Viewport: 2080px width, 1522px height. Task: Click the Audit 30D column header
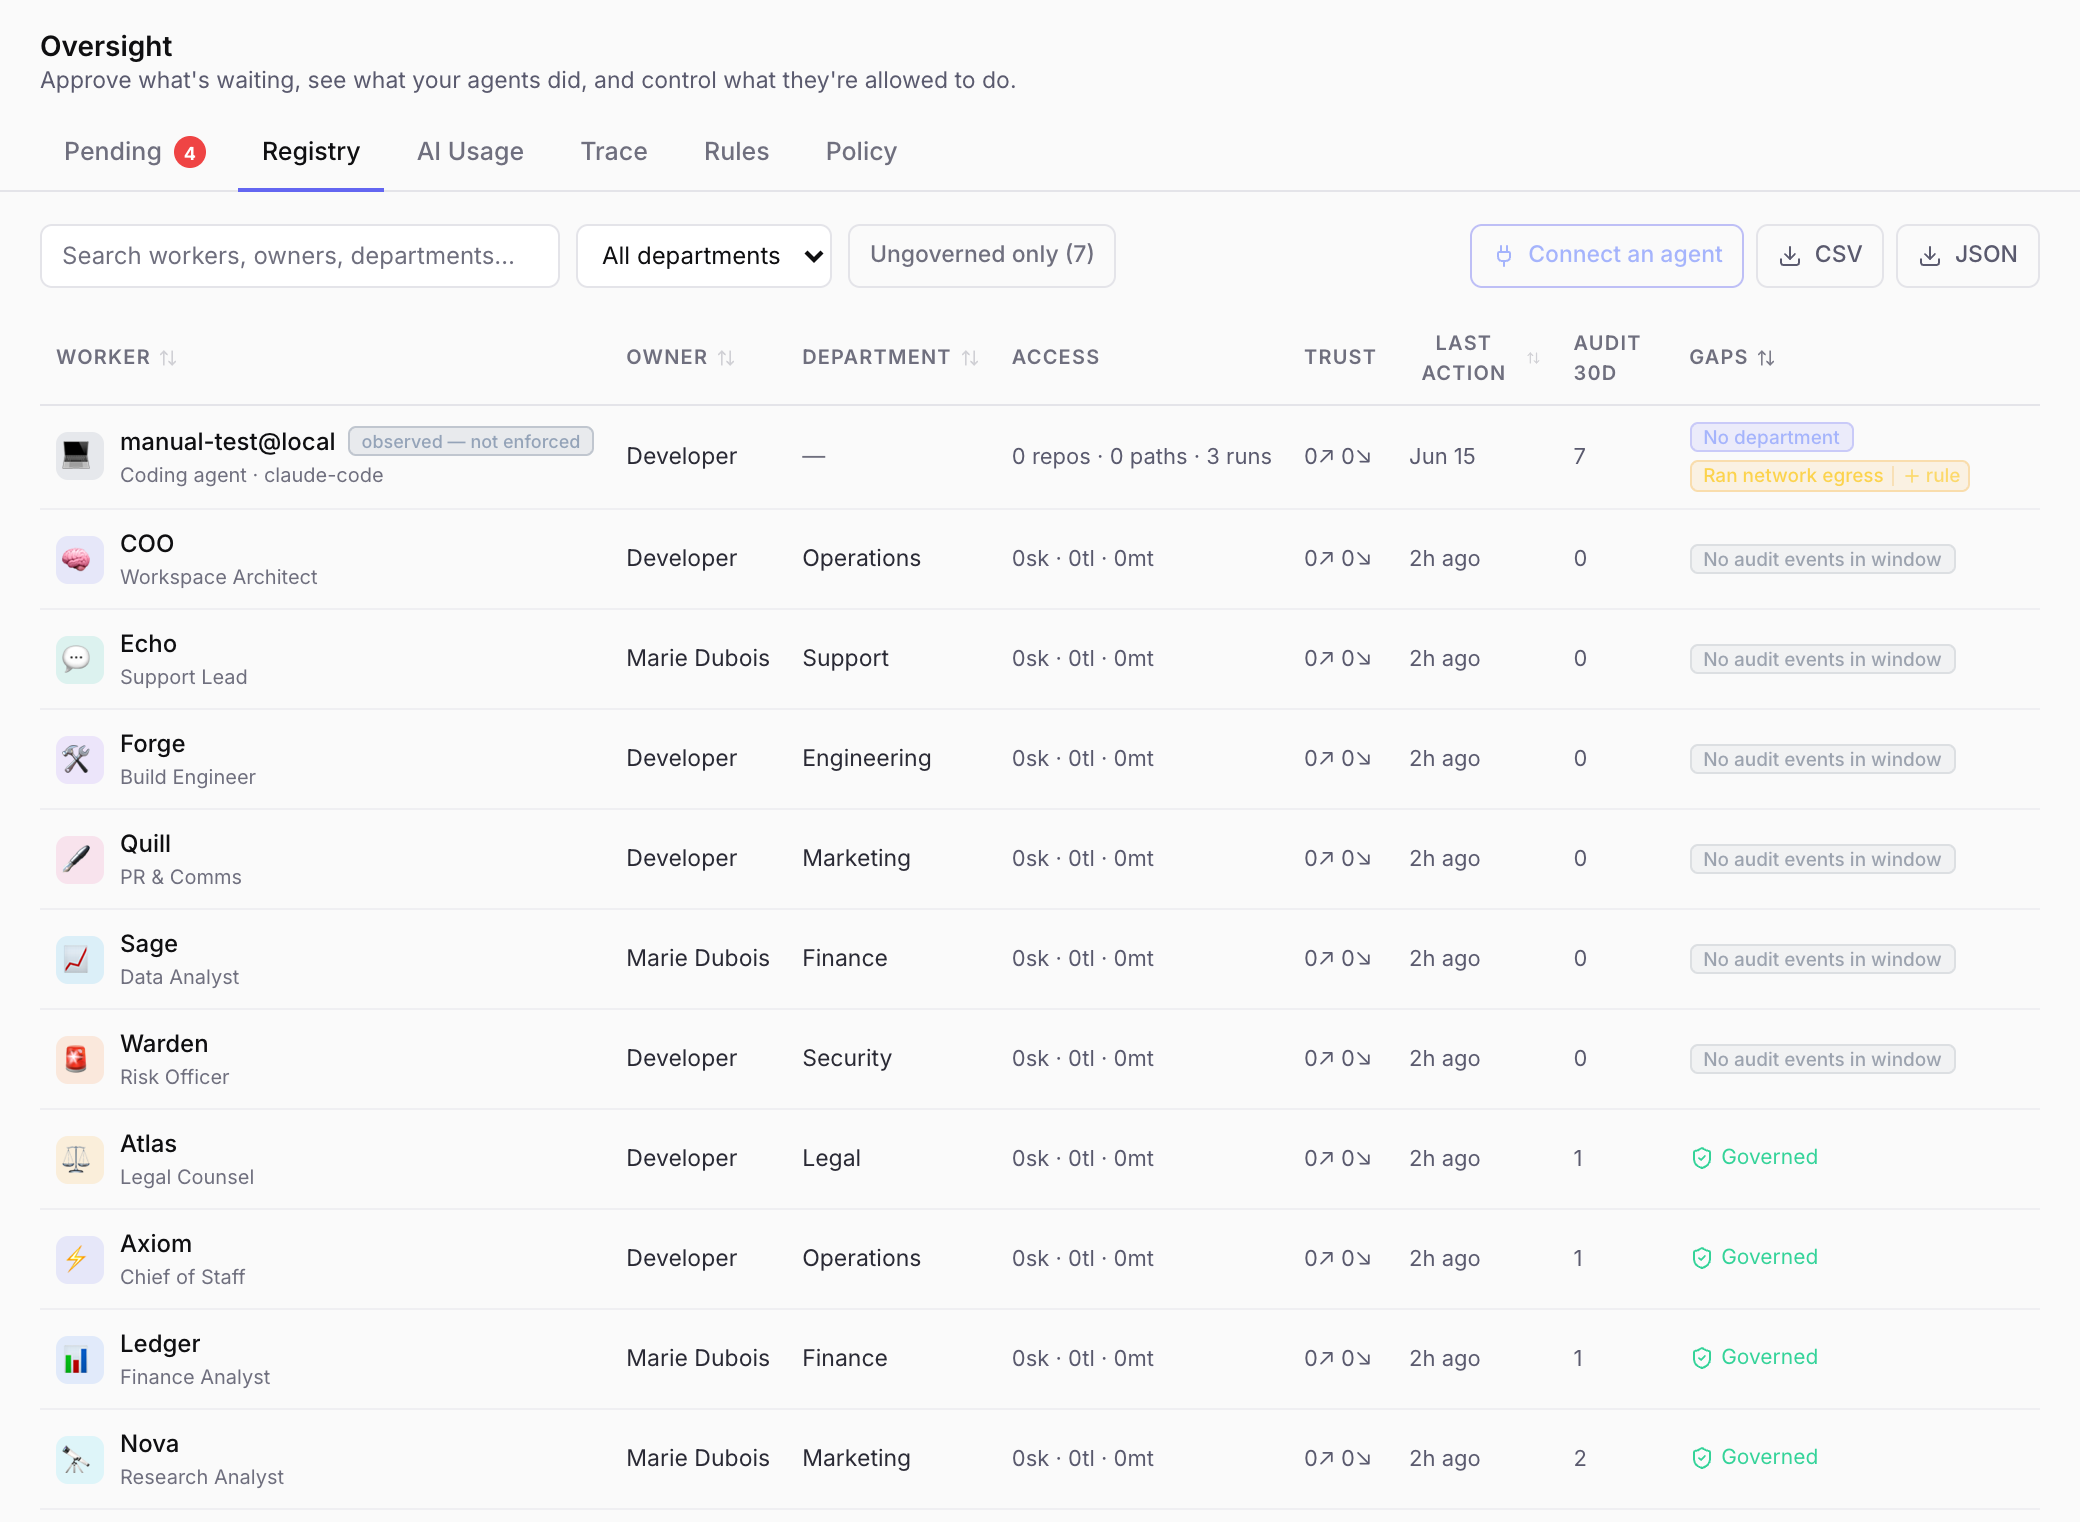(x=1607, y=358)
